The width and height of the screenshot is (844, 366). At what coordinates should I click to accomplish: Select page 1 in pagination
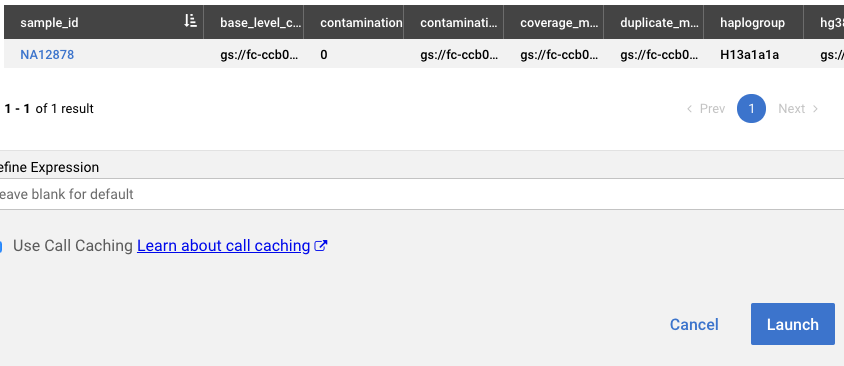click(751, 109)
